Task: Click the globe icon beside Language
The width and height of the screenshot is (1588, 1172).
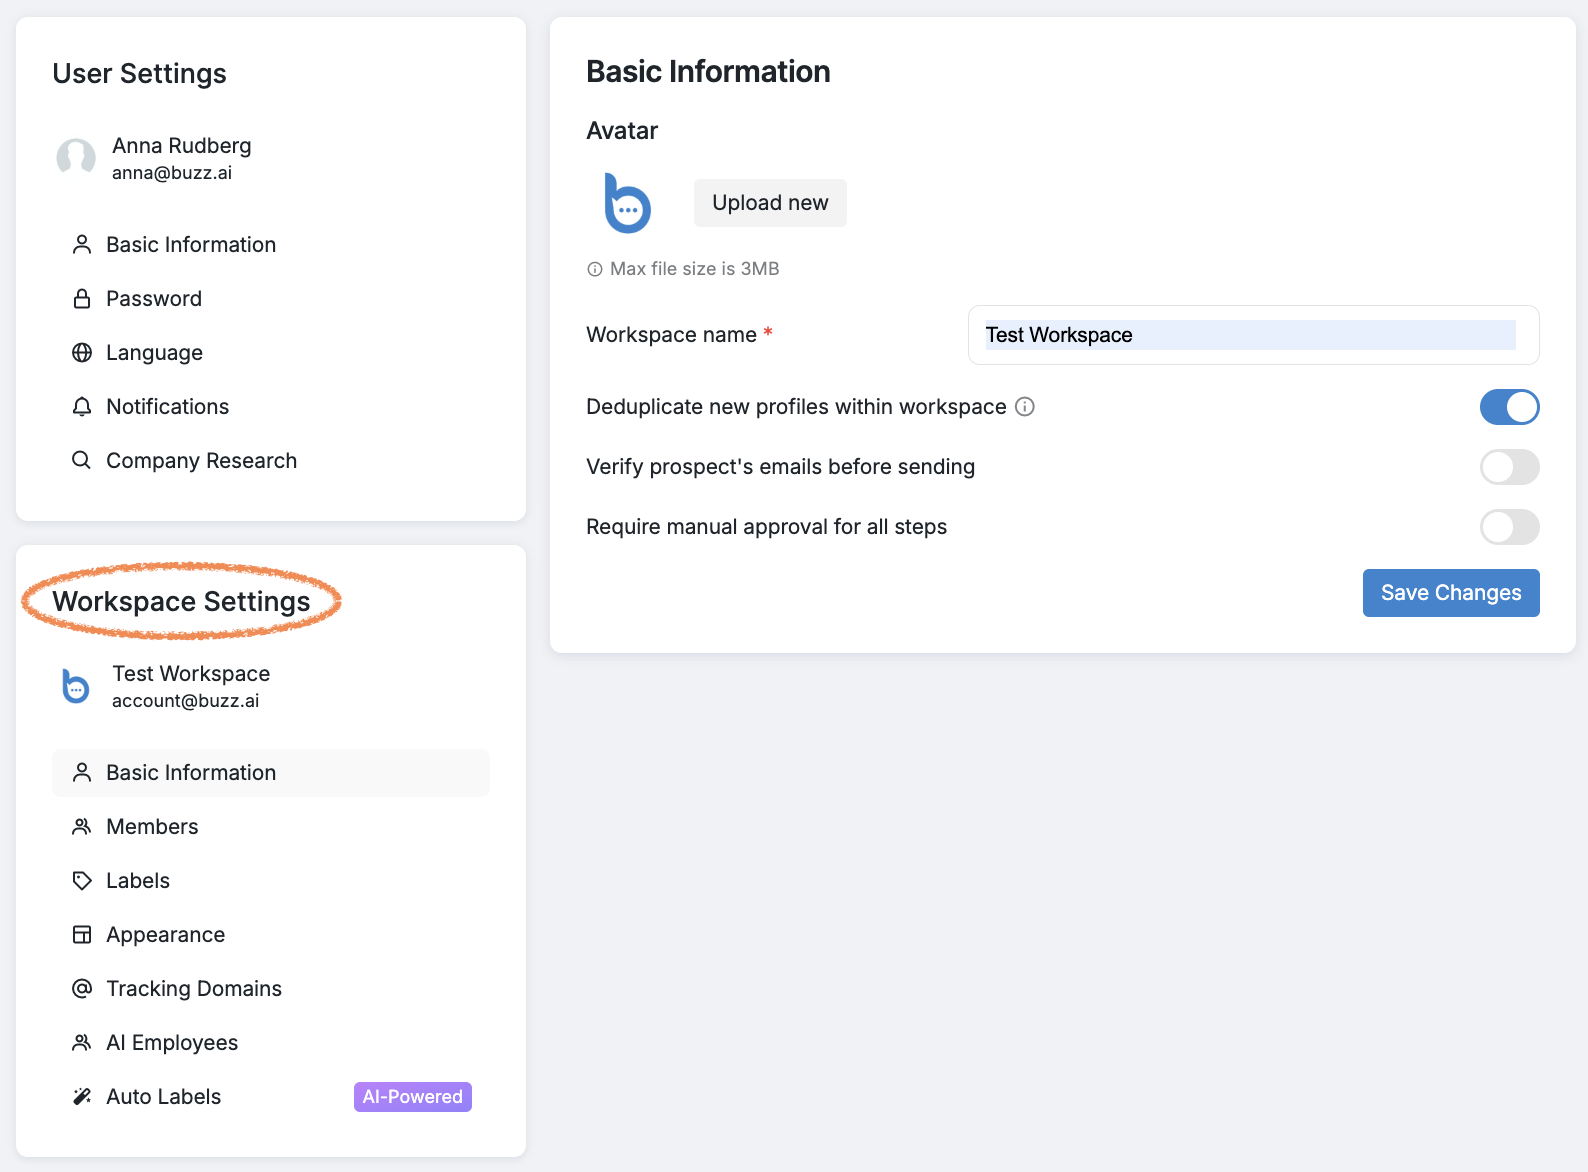Action: pyautogui.click(x=82, y=353)
